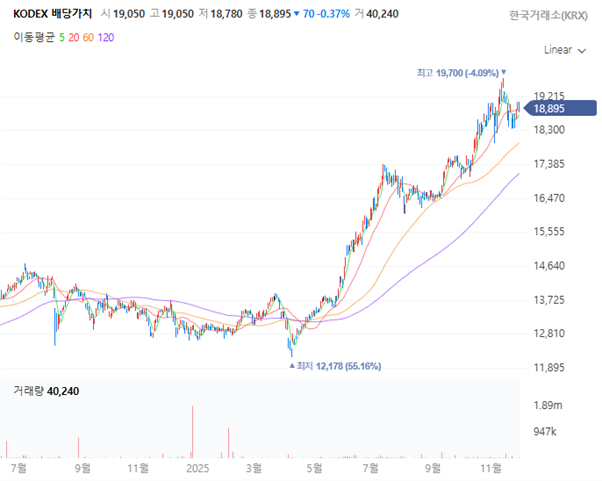Click the opening price 시 19,050
602x481 pixels.
pyautogui.click(x=123, y=14)
